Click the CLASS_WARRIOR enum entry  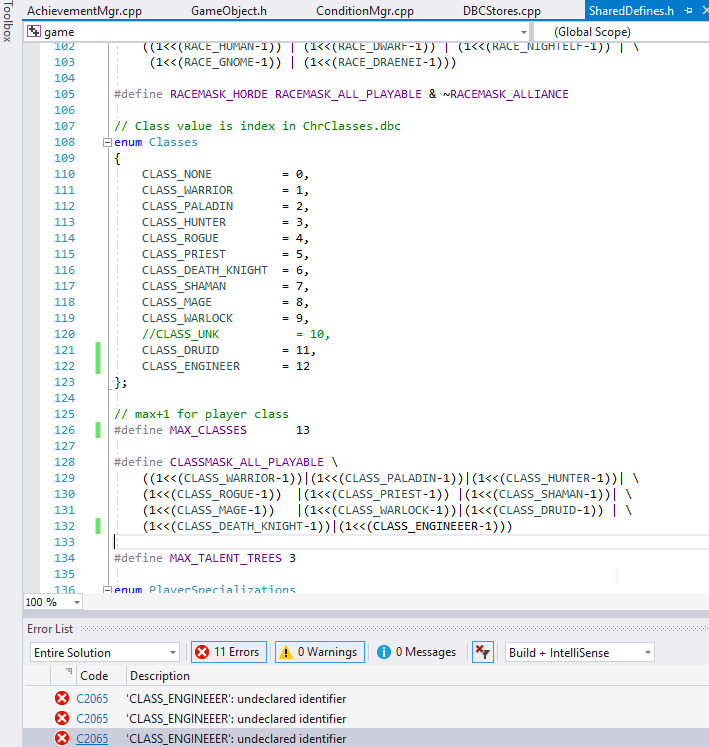pos(187,191)
